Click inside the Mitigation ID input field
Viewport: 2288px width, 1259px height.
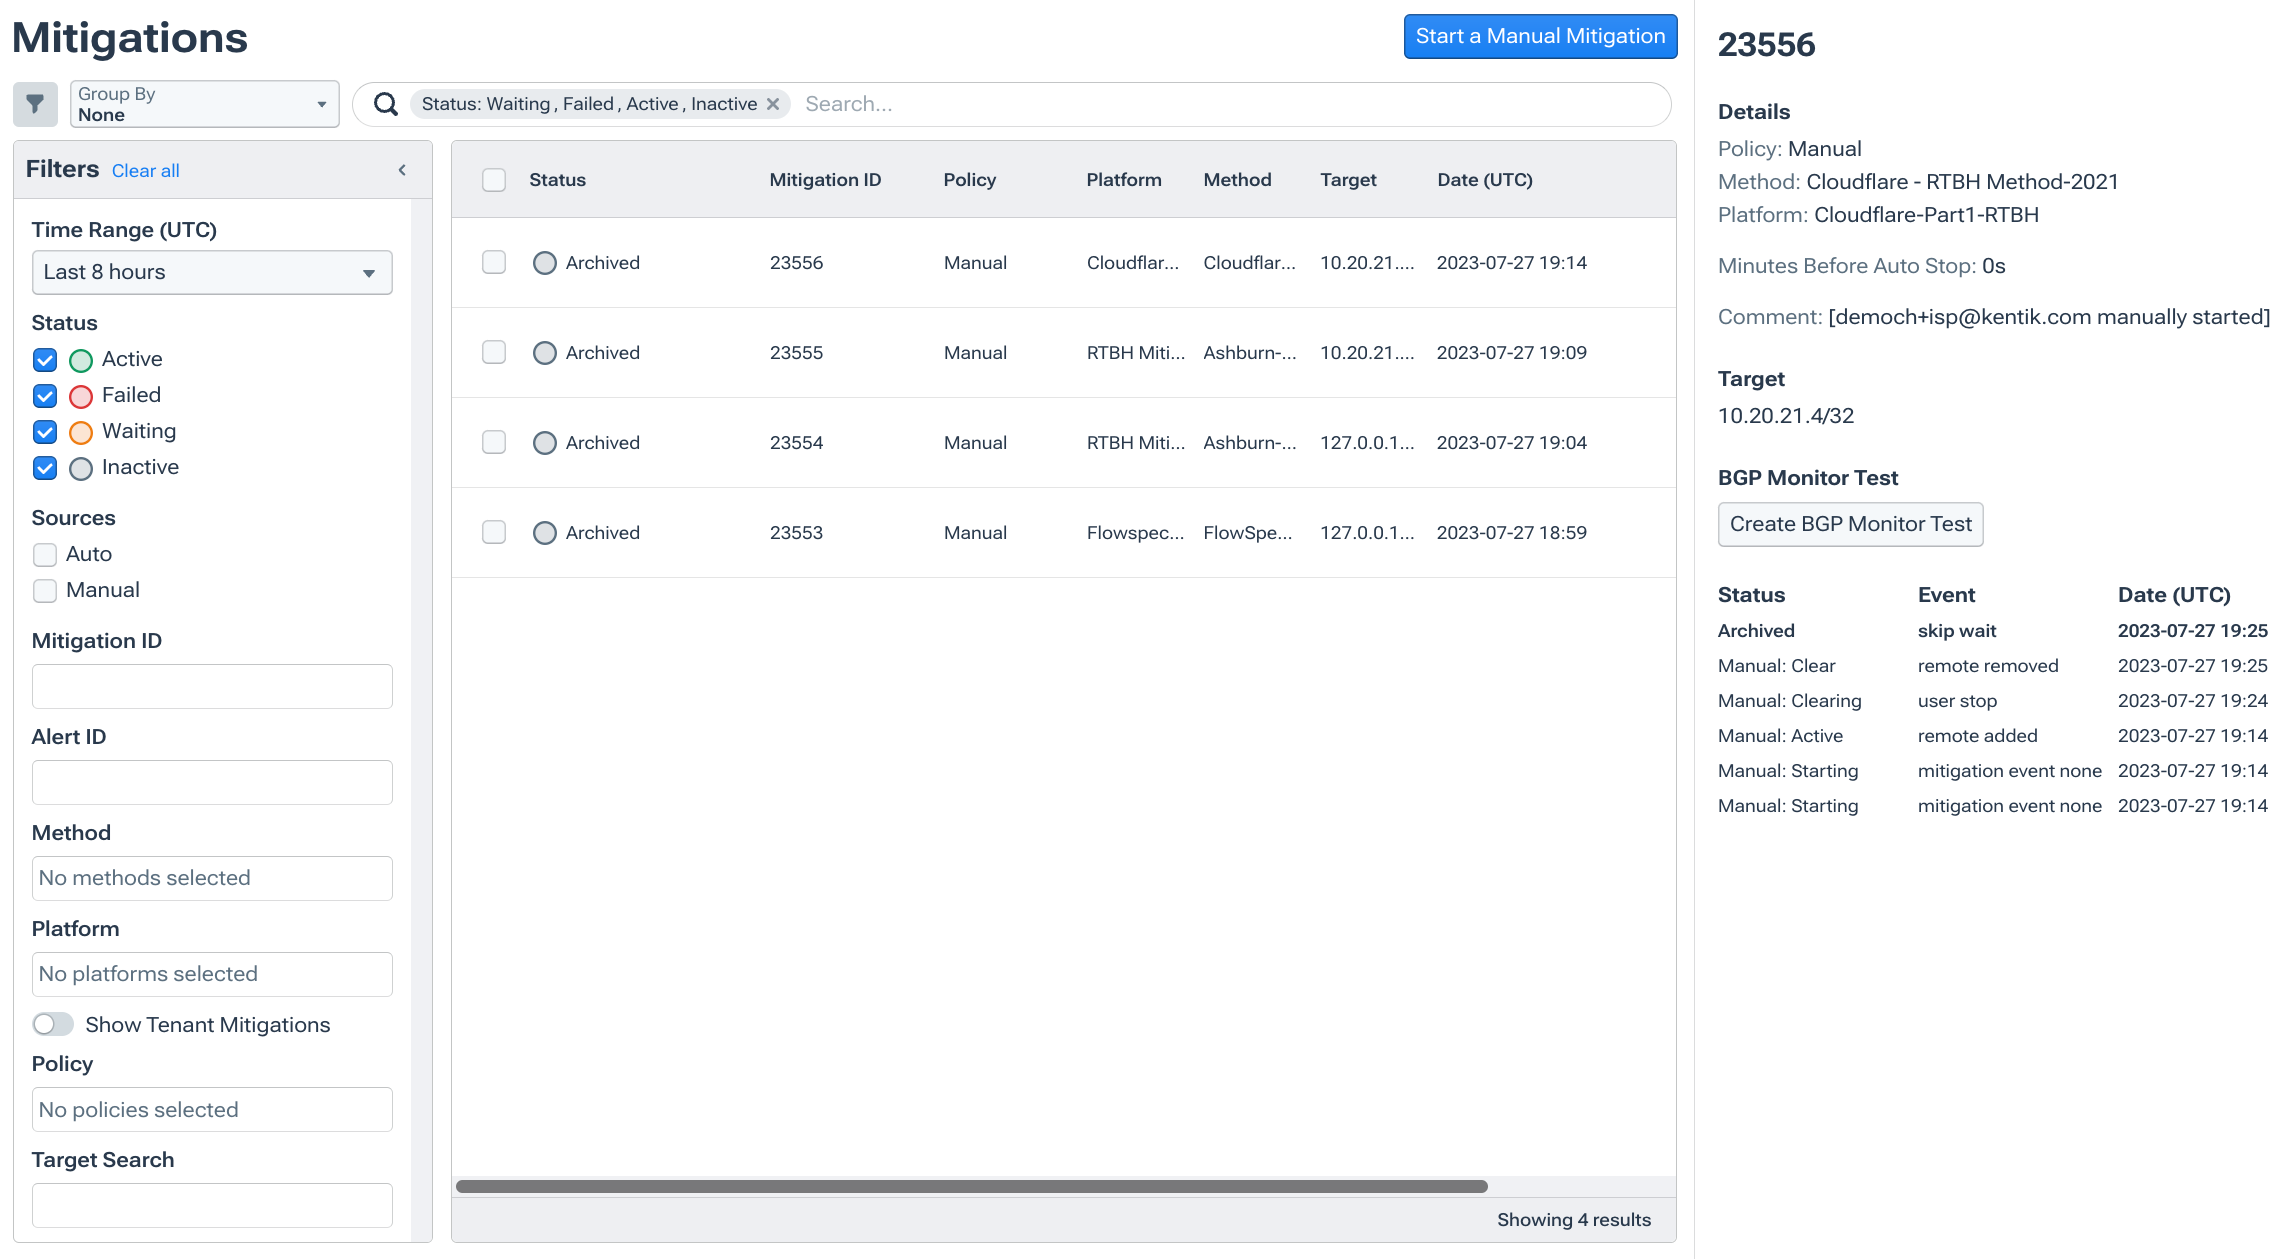coord(211,686)
